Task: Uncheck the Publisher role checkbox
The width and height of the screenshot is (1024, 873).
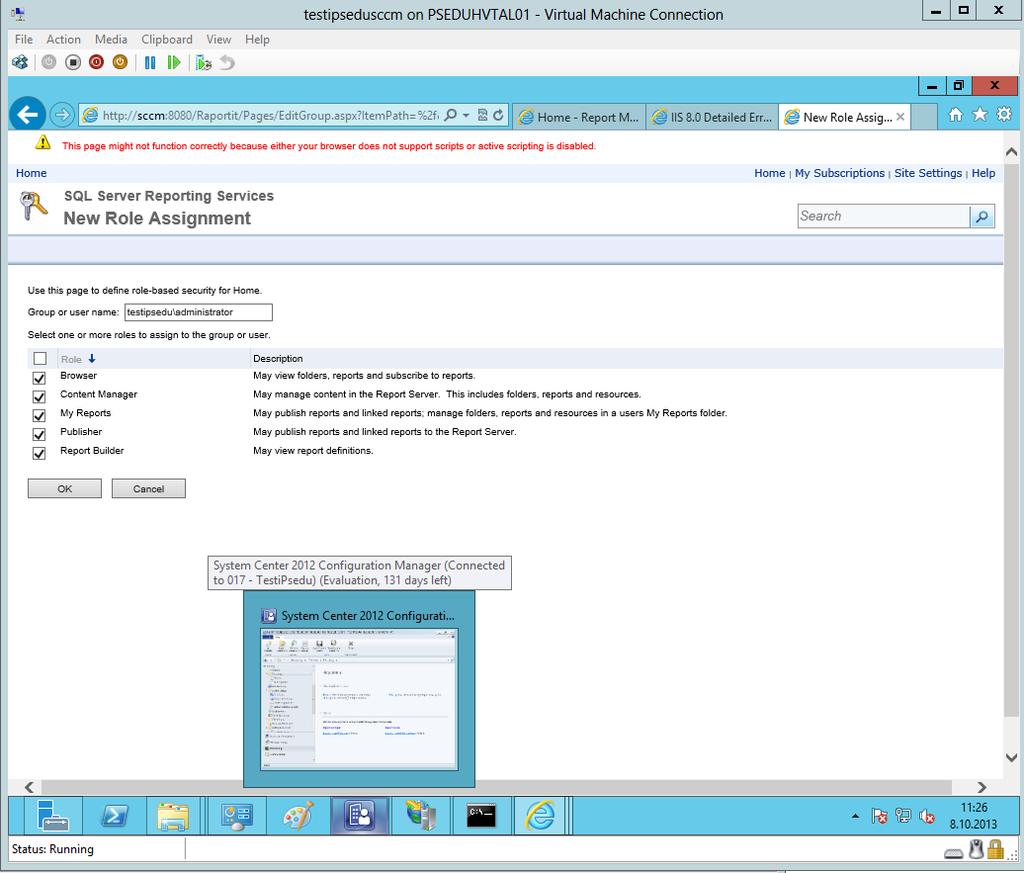Action: click(x=39, y=435)
